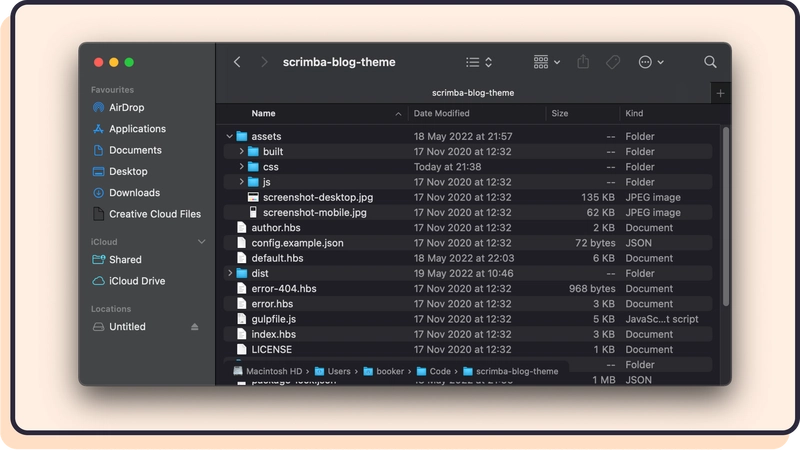
Task: Open AirDrop in sidebar
Action: point(126,107)
